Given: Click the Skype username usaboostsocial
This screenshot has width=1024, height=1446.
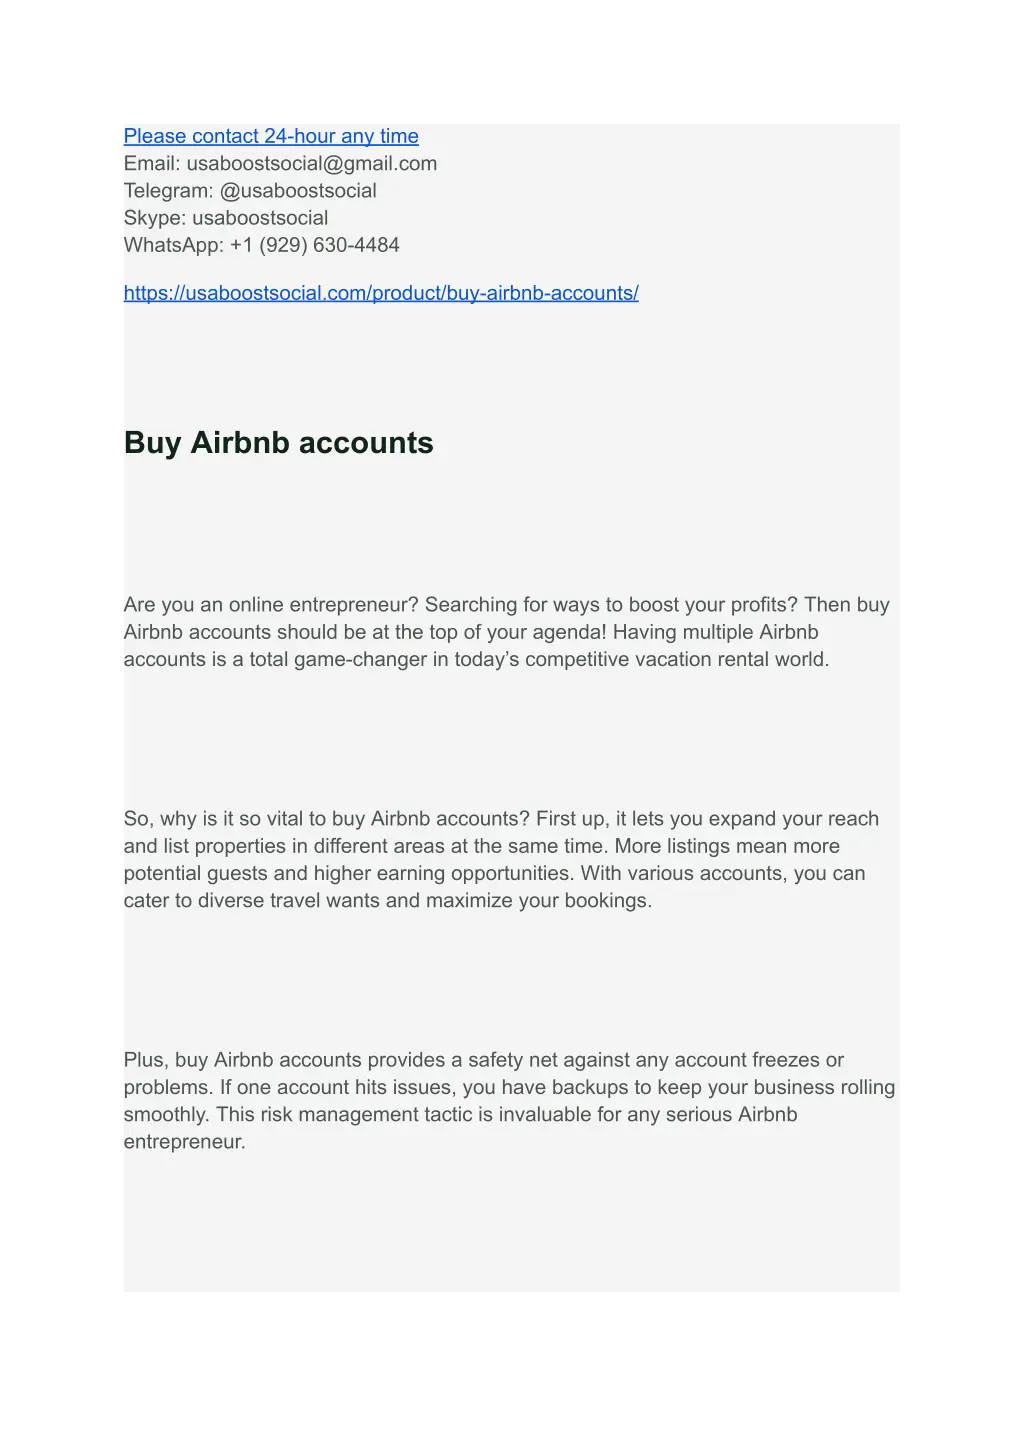Looking at the screenshot, I should [x=260, y=218].
